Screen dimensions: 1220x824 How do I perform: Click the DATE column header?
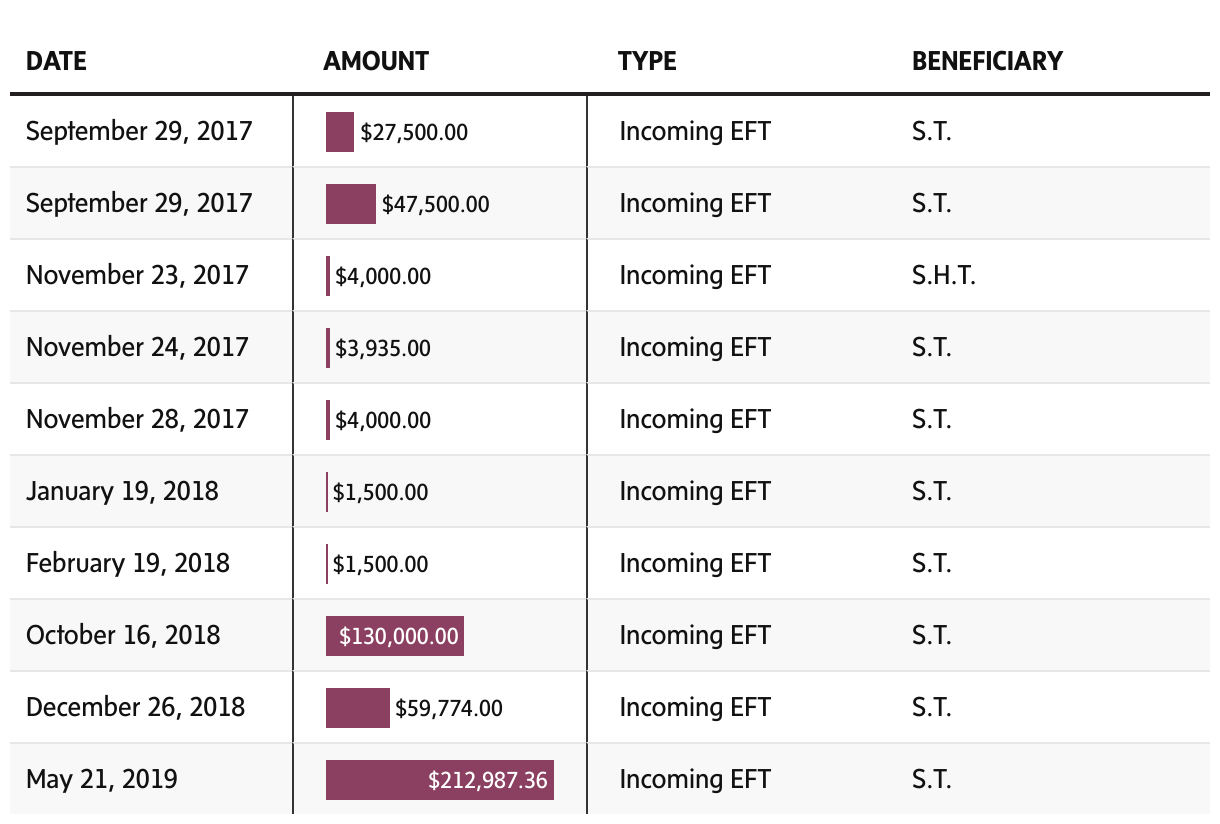[x=56, y=62]
